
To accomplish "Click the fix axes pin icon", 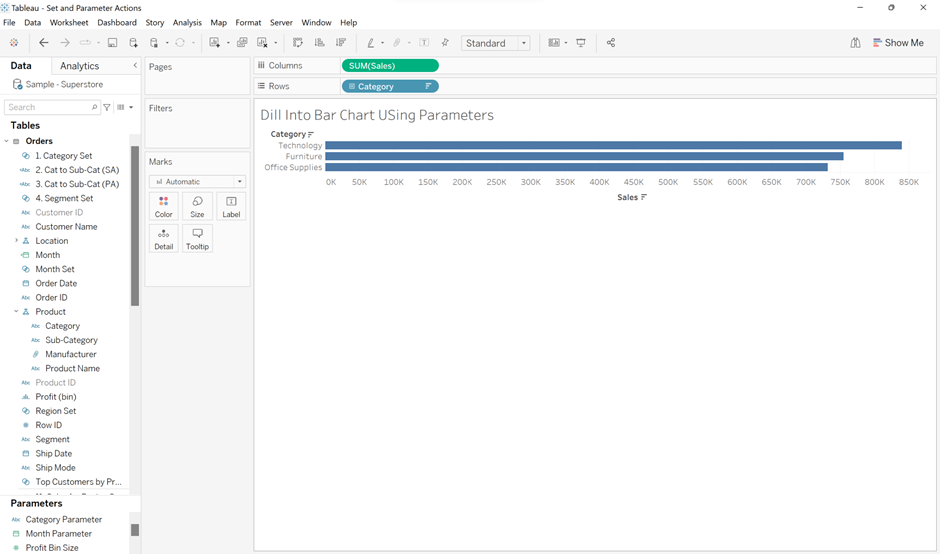I will coord(445,43).
